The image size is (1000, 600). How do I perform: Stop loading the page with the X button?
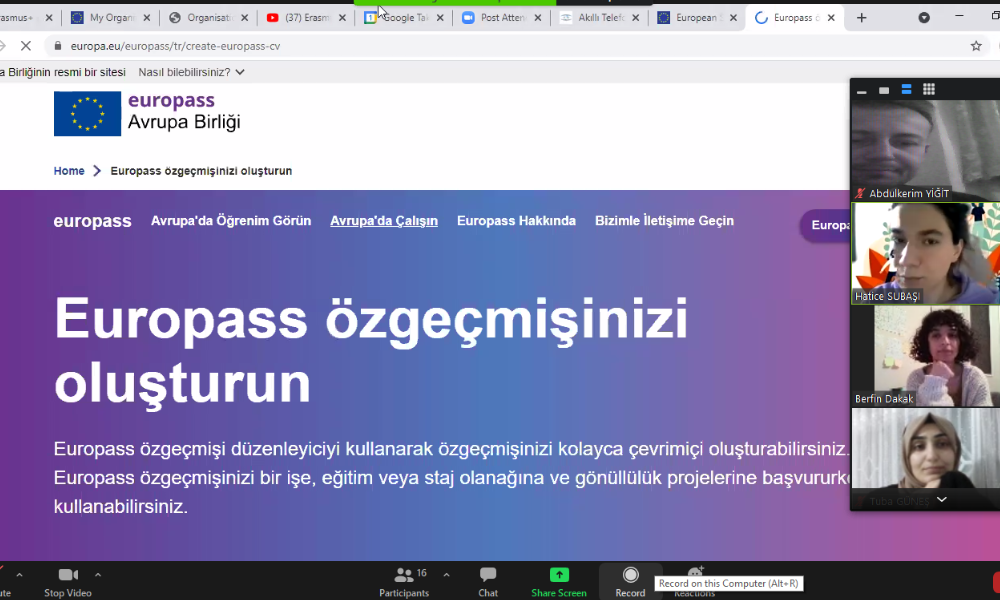coord(26,46)
